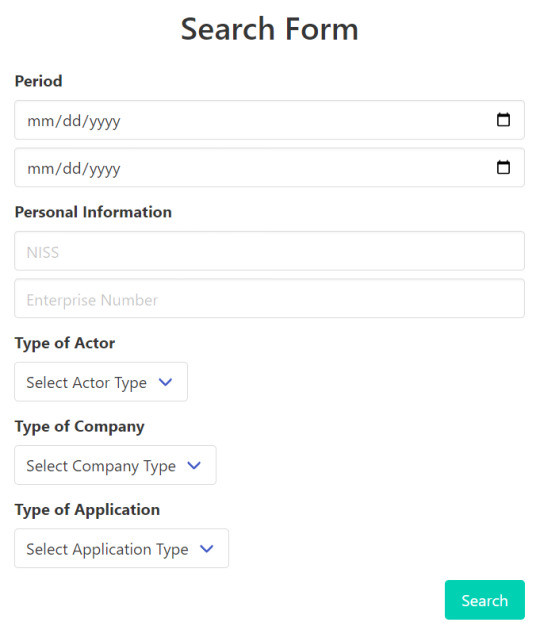Image resolution: width=540 pixels, height=630 pixels.
Task: Click the chevron arrow beside Select Actor Type
Action: [x=166, y=382]
